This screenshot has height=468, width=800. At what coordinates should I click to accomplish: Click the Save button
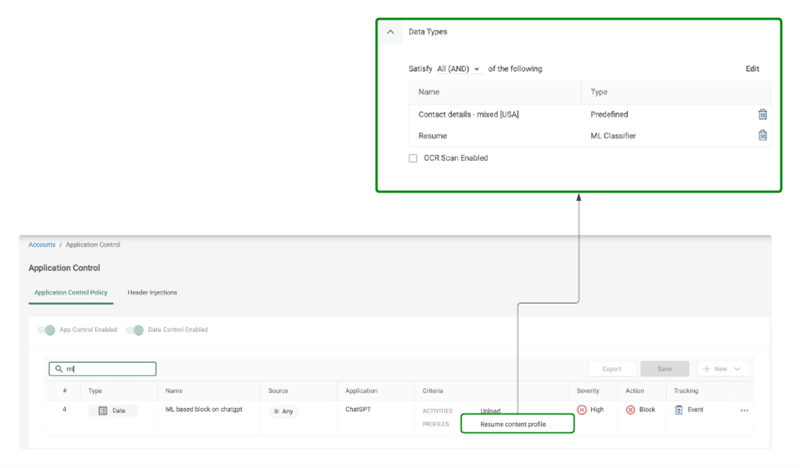[x=664, y=368]
